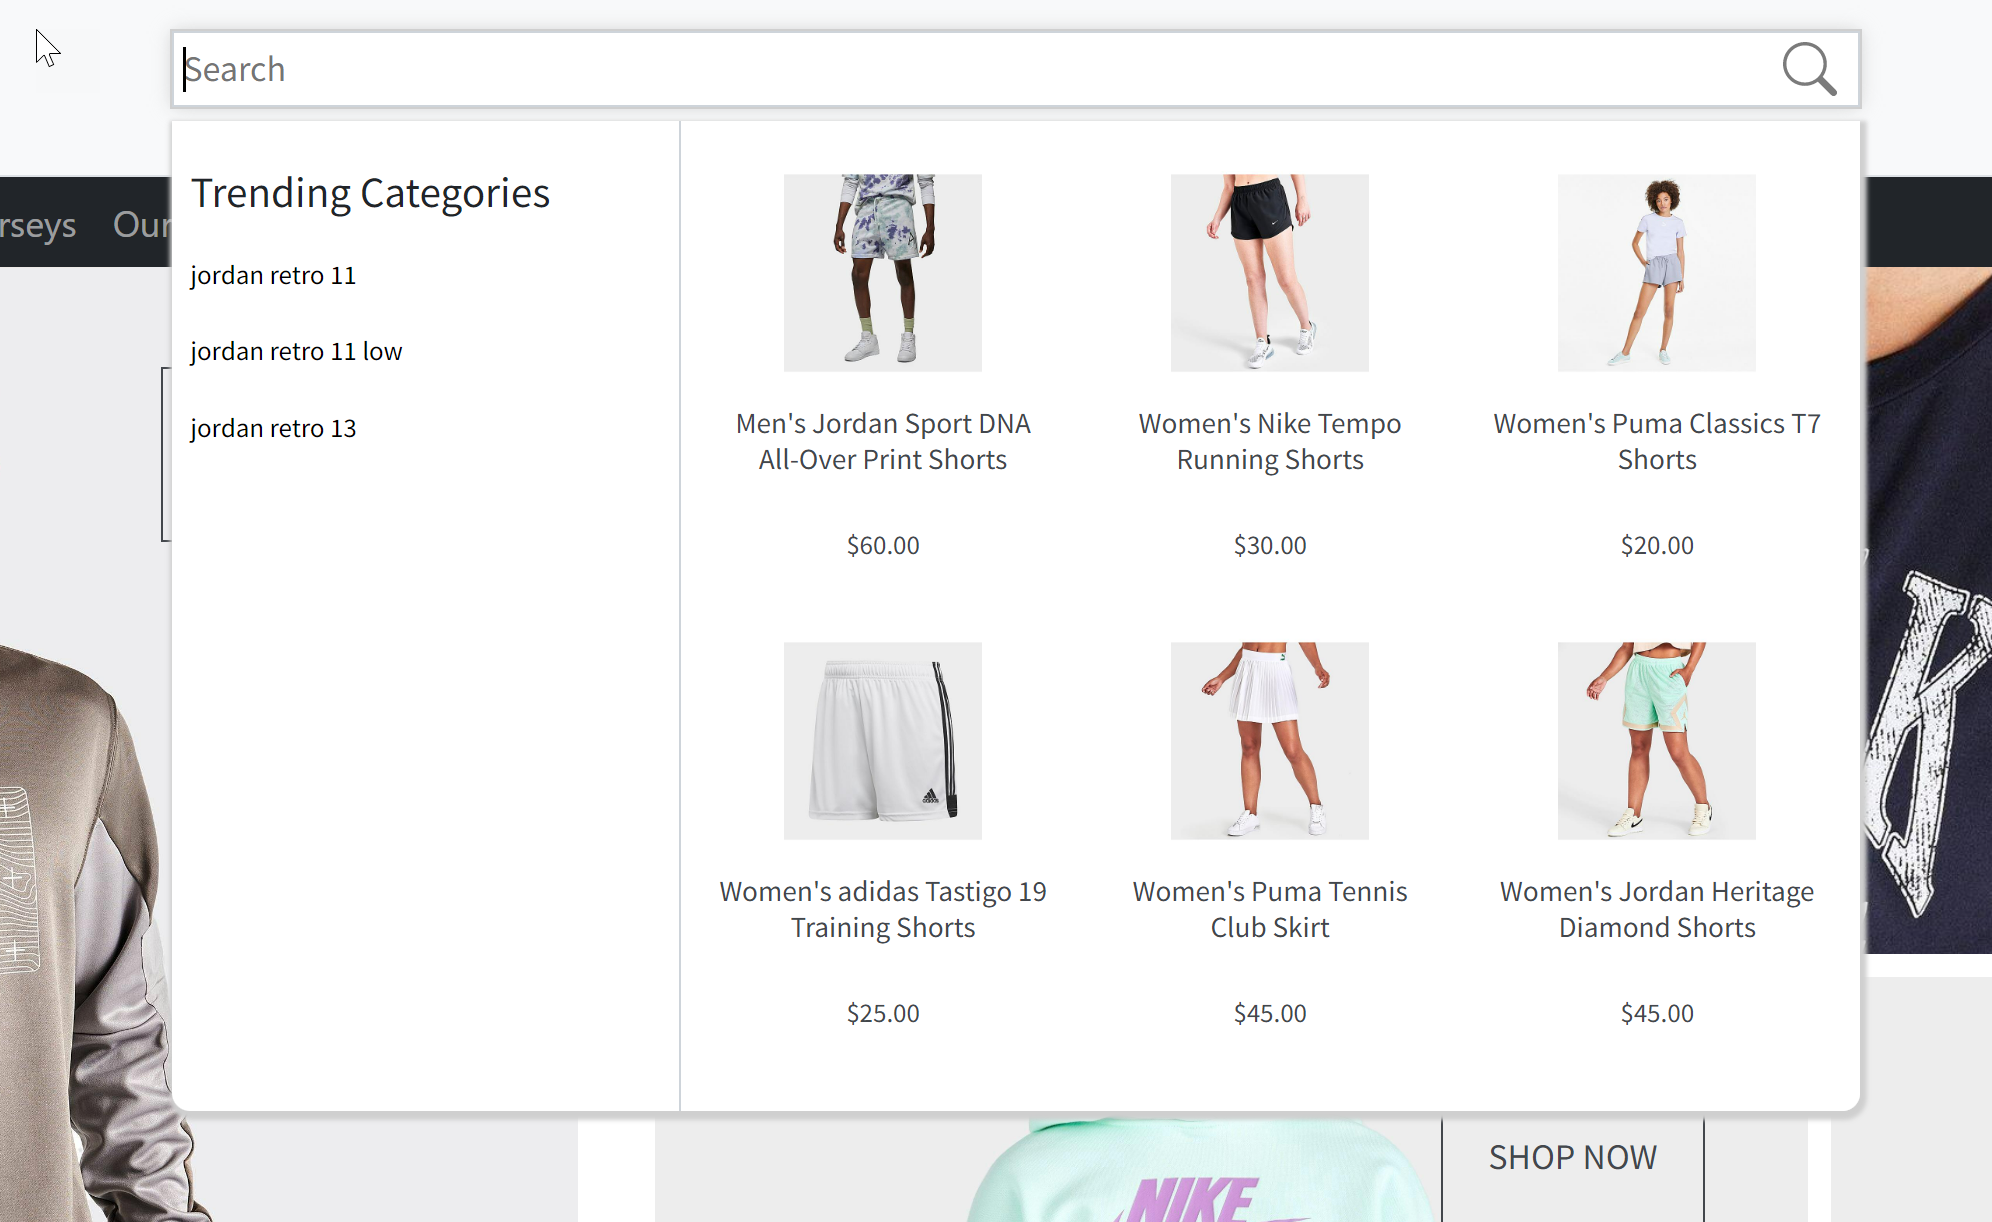Click Women's adidas Tastigo 19 Training Shorts title
This screenshot has width=1992, height=1222.
[x=883, y=909]
